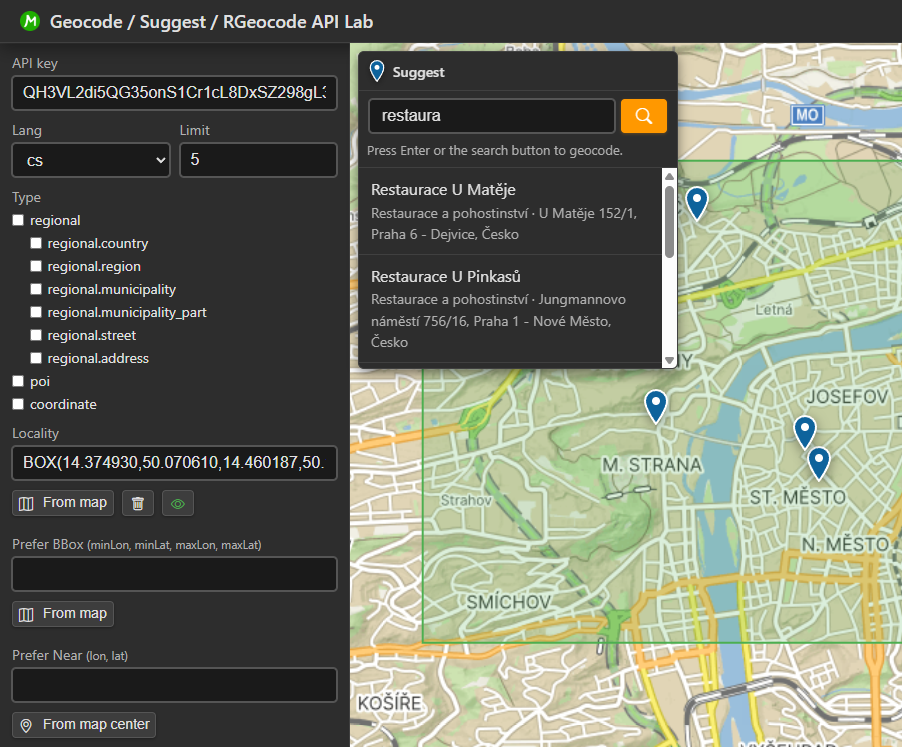Click the green M logo in header
The image size is (902, 747).
pos(30,21)
